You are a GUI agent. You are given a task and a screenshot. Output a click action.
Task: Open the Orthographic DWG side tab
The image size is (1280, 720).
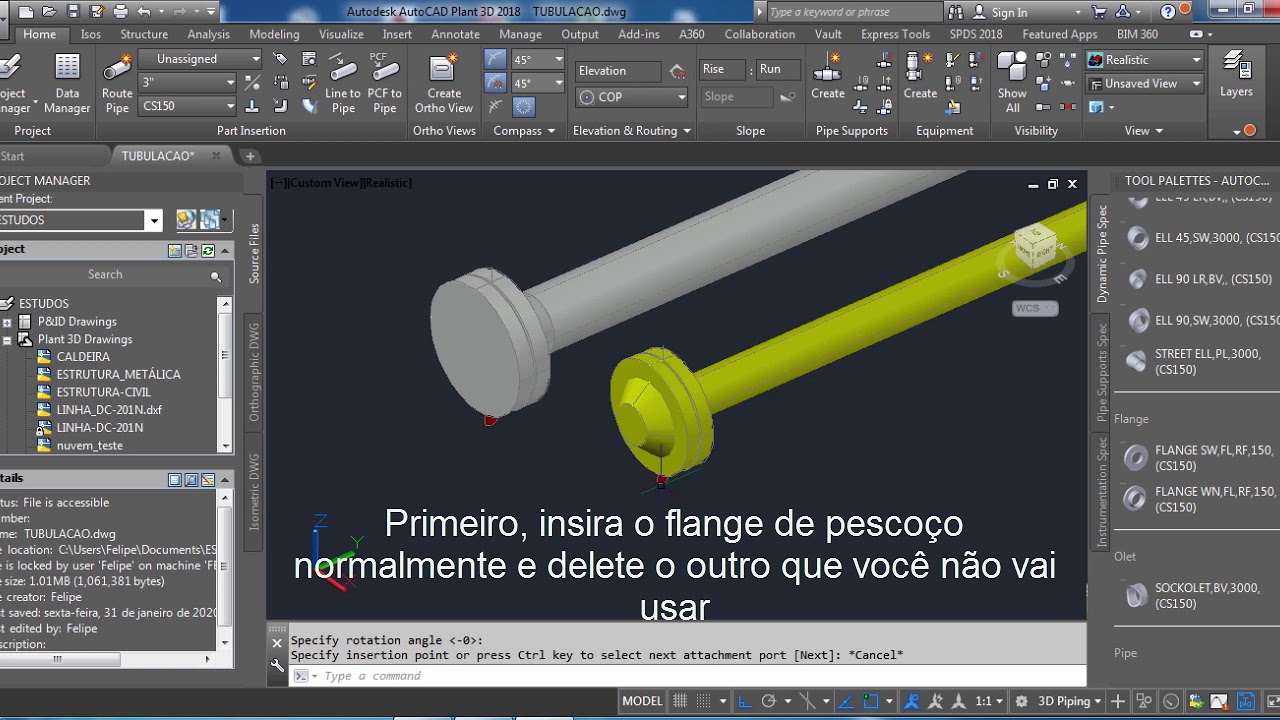tap(254, 372)
